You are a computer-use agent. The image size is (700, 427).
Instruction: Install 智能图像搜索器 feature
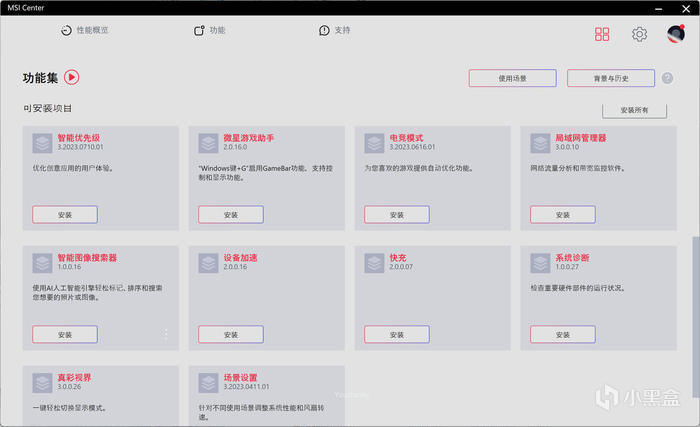[65, 335]
